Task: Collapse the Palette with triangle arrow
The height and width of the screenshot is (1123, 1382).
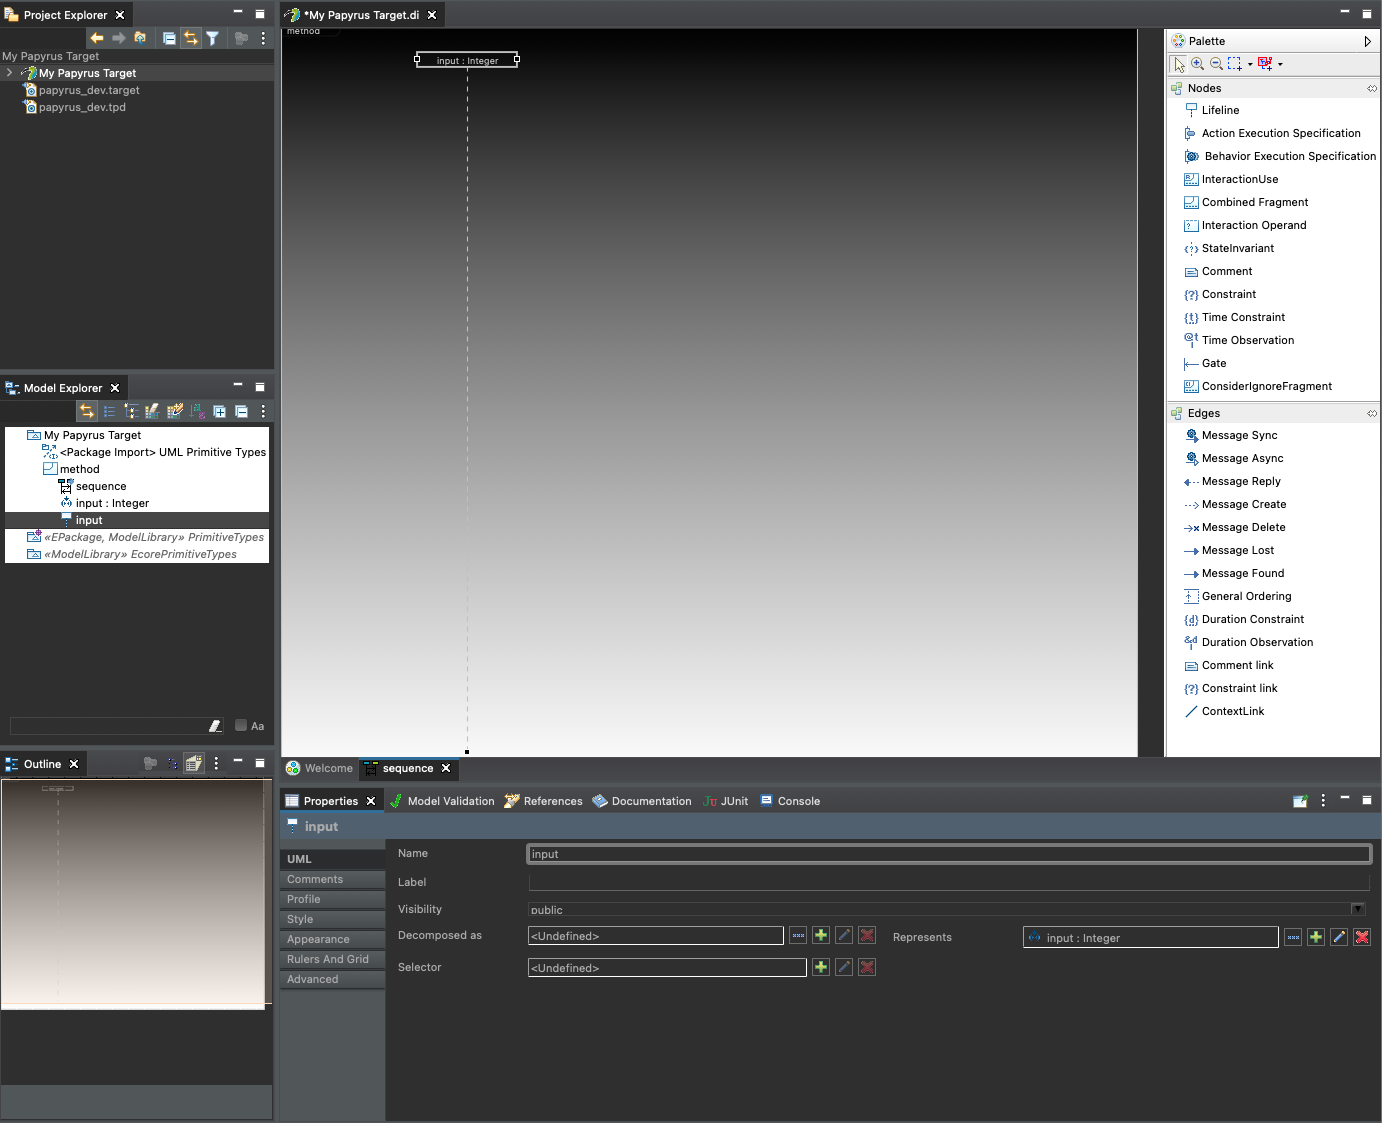Action: point(1367,41)
